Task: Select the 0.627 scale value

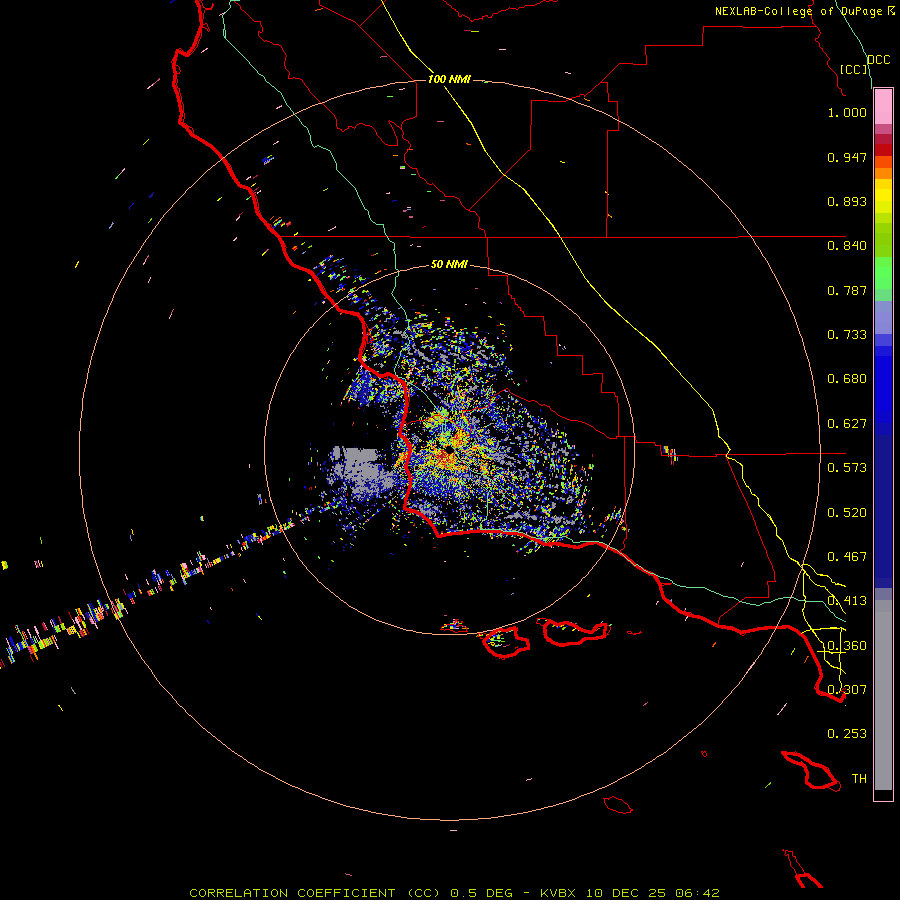Action: point(847,424)
